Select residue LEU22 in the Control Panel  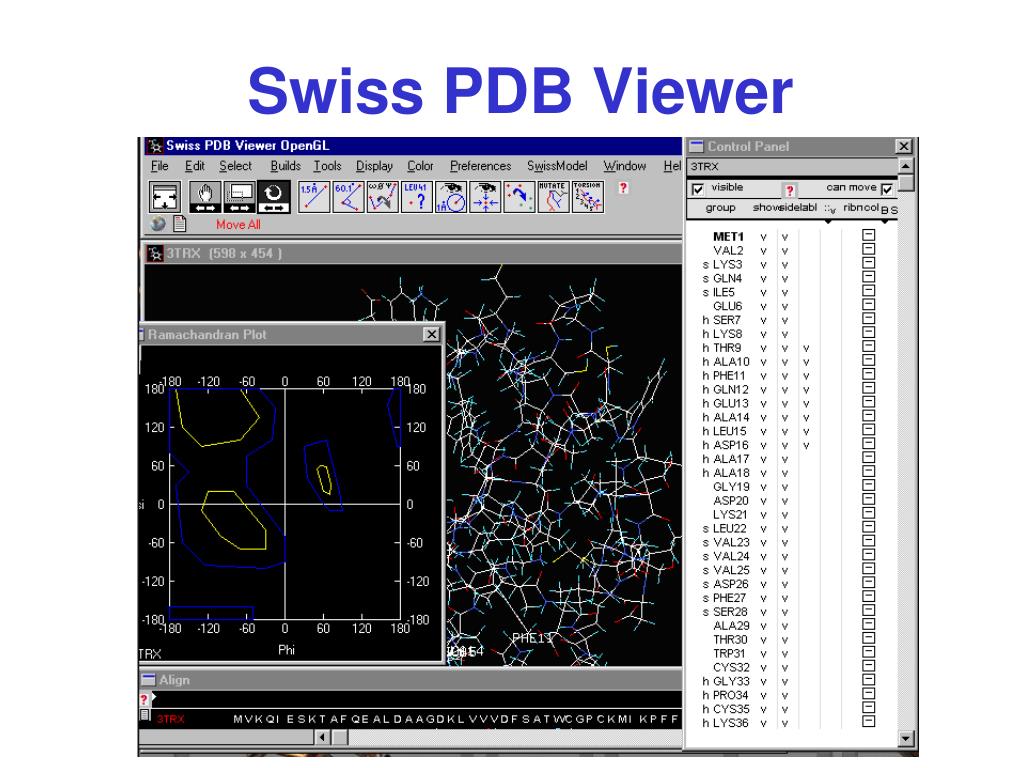tap(729, 528)
